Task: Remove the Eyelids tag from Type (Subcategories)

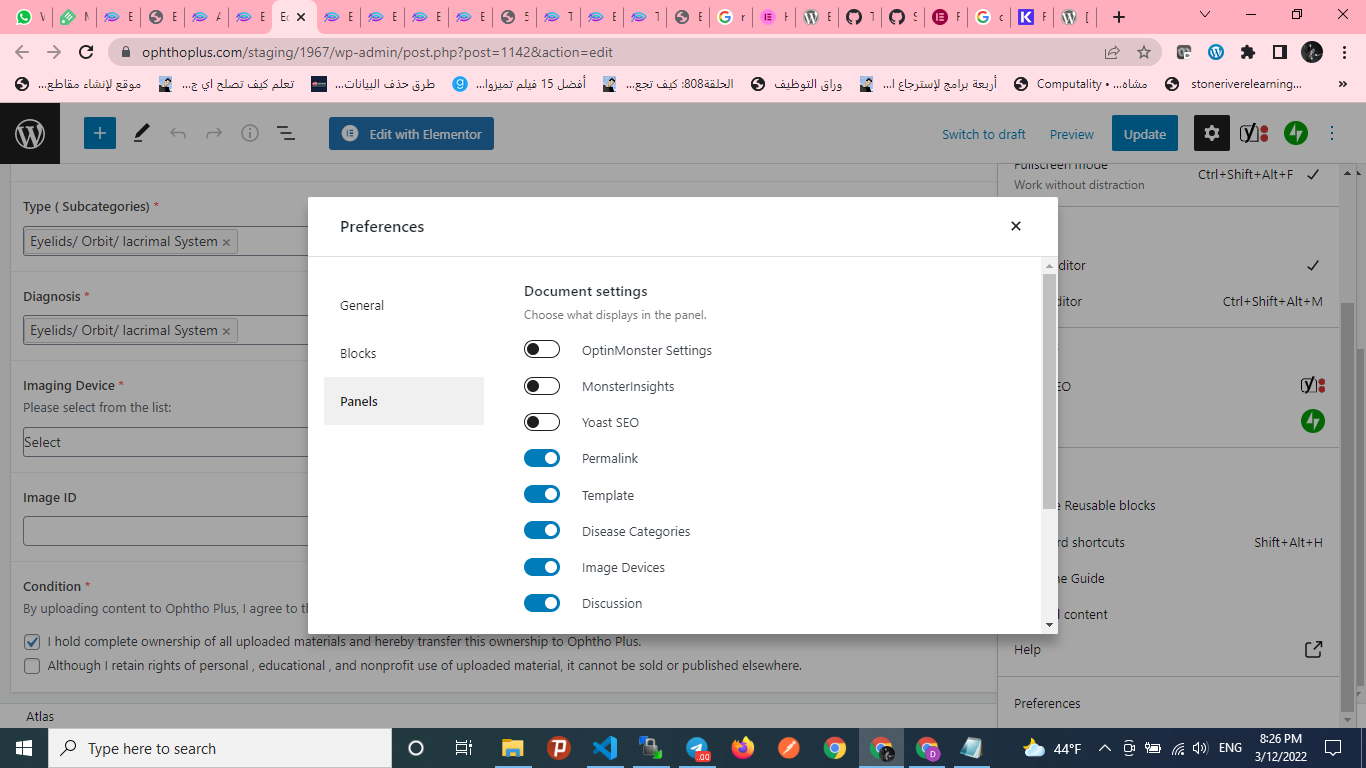Action: 226,242
